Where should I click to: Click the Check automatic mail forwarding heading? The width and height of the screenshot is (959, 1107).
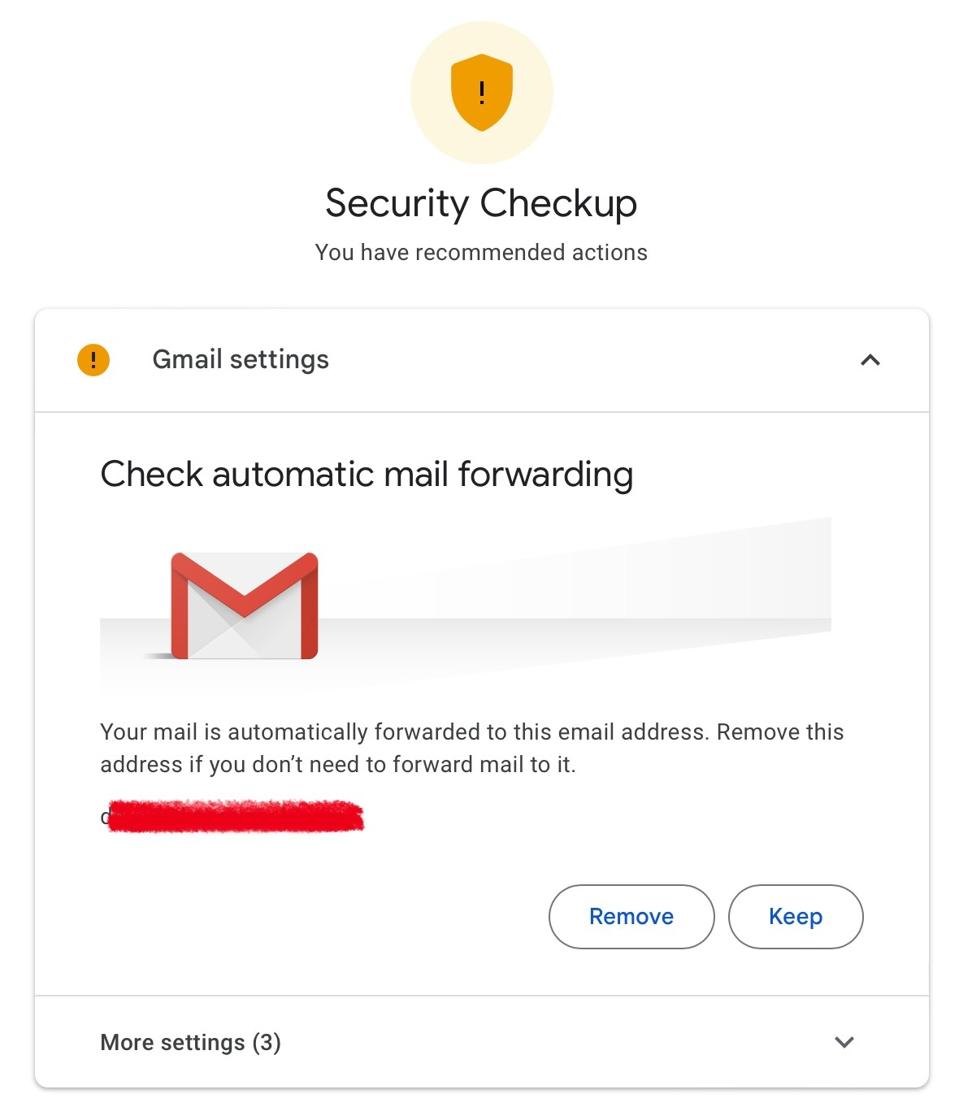[366, 473]
